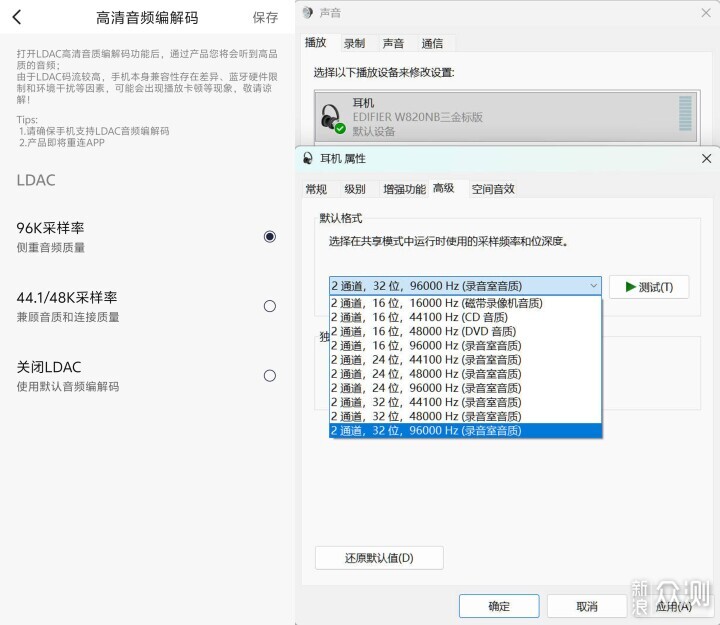Click the 高清音频编解码 page title
This screenshot has width=720, height=625.
click(x=147, y=17)
